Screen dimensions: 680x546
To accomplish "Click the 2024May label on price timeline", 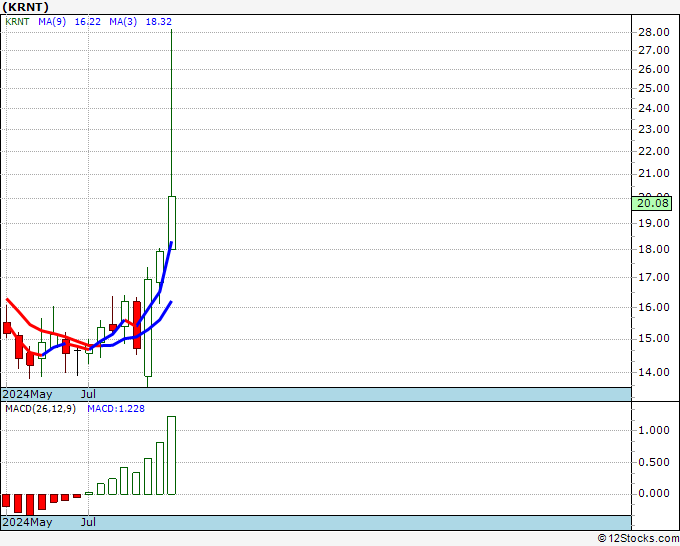I will tap(27, 394).
